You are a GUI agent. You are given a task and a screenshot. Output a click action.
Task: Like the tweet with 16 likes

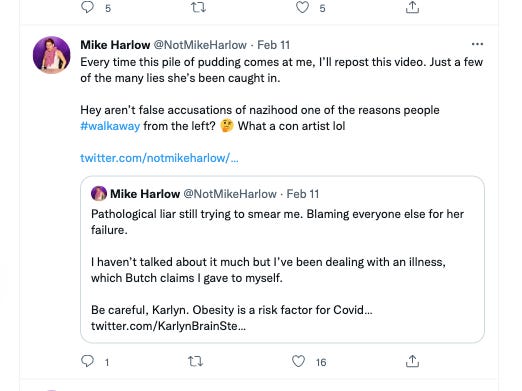(x=298, y=361)
